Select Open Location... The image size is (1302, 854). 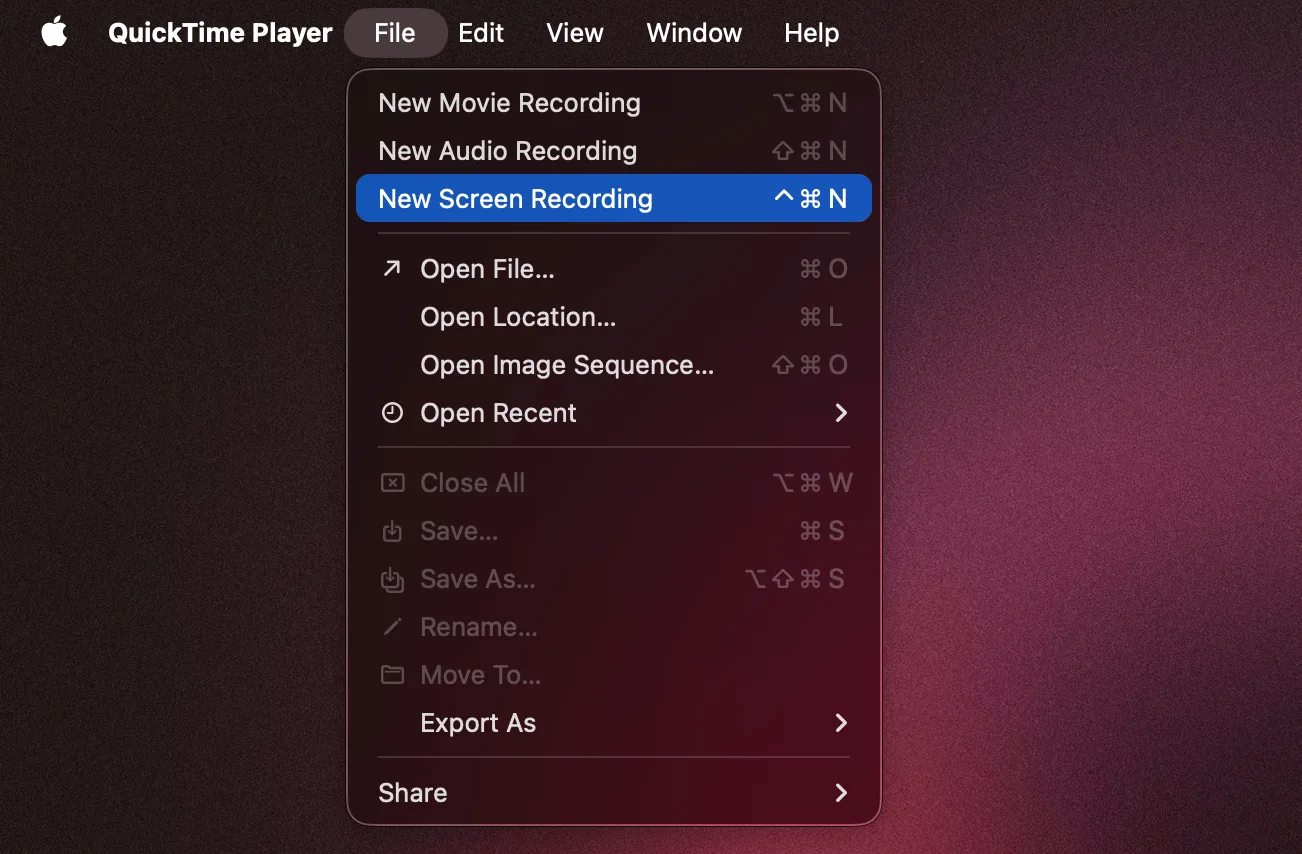(x=517, y=316)
